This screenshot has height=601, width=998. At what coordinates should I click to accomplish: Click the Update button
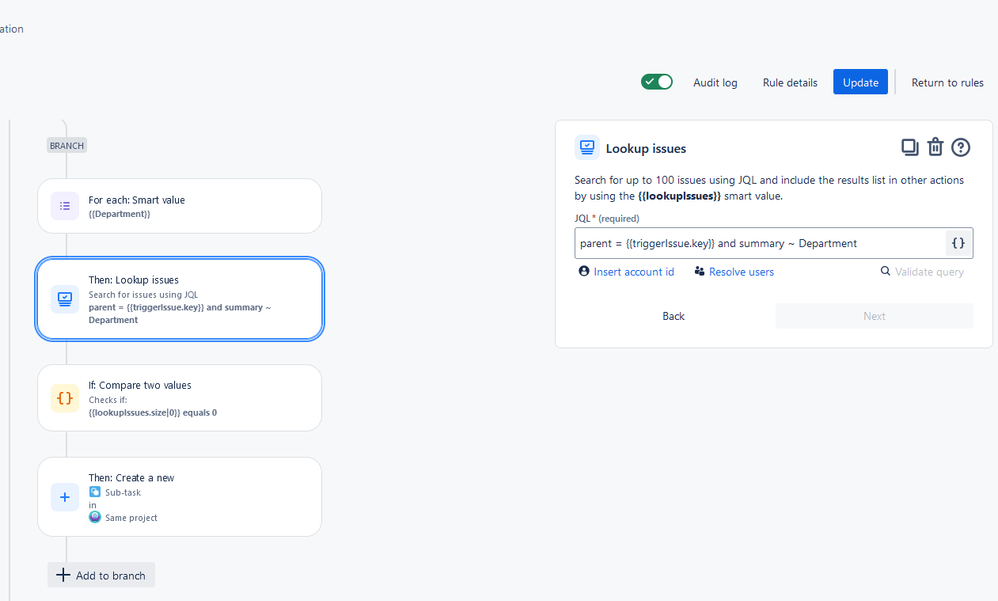point(861,82)
